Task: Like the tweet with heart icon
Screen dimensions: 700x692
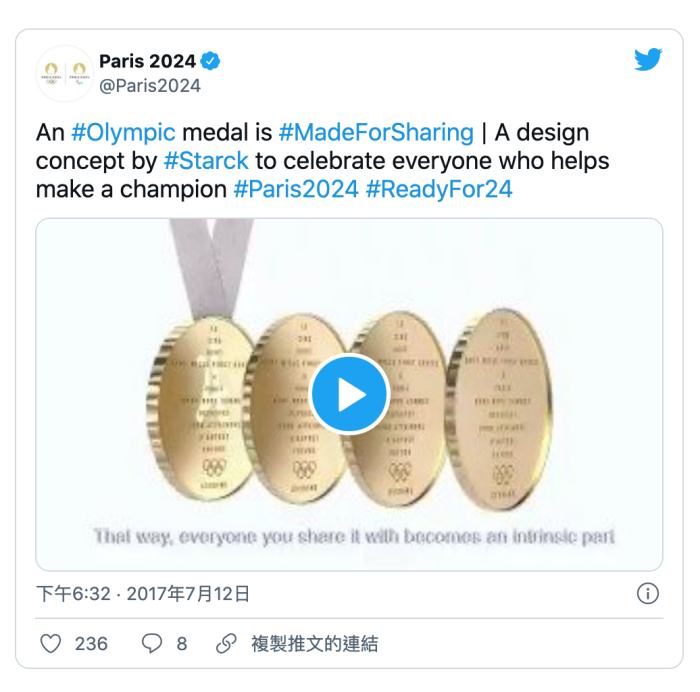Action: 50,644
